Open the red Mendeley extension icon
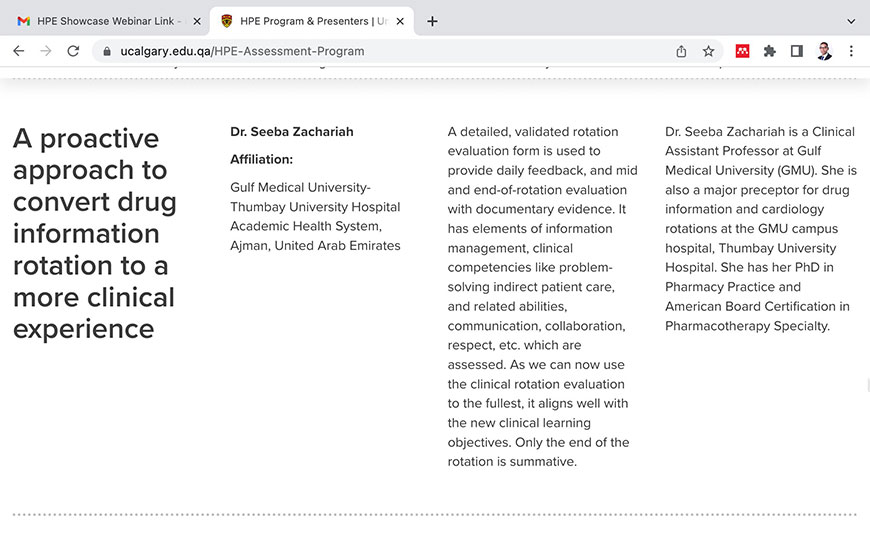The width and height of the screenshot is (870, 544). [x=742, y=51]
